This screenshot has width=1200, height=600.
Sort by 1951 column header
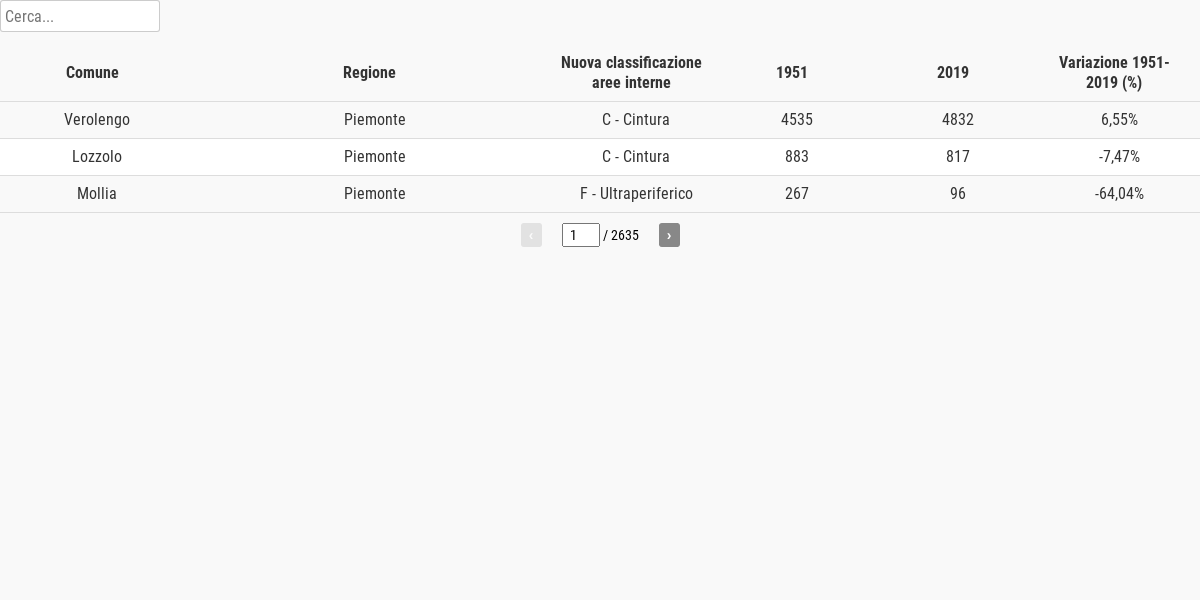tap(792, 72)
